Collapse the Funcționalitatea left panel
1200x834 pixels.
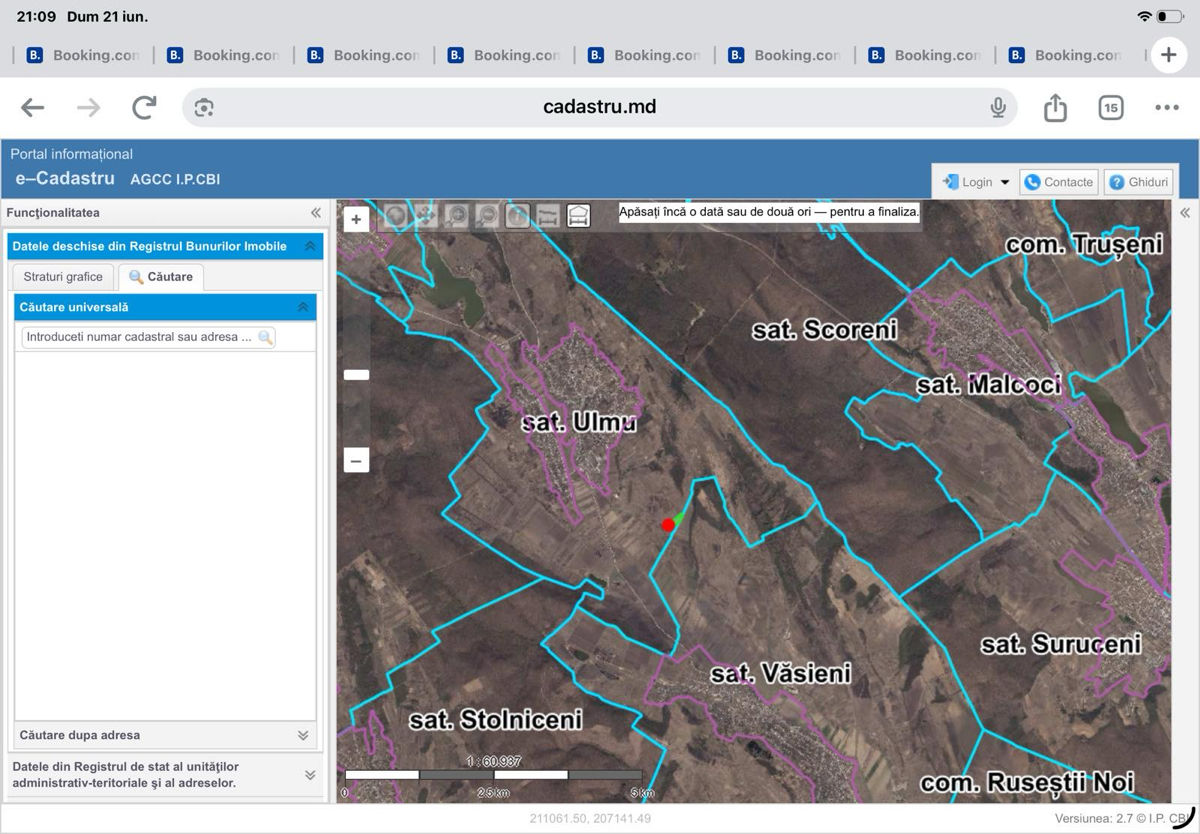[316, 213]
